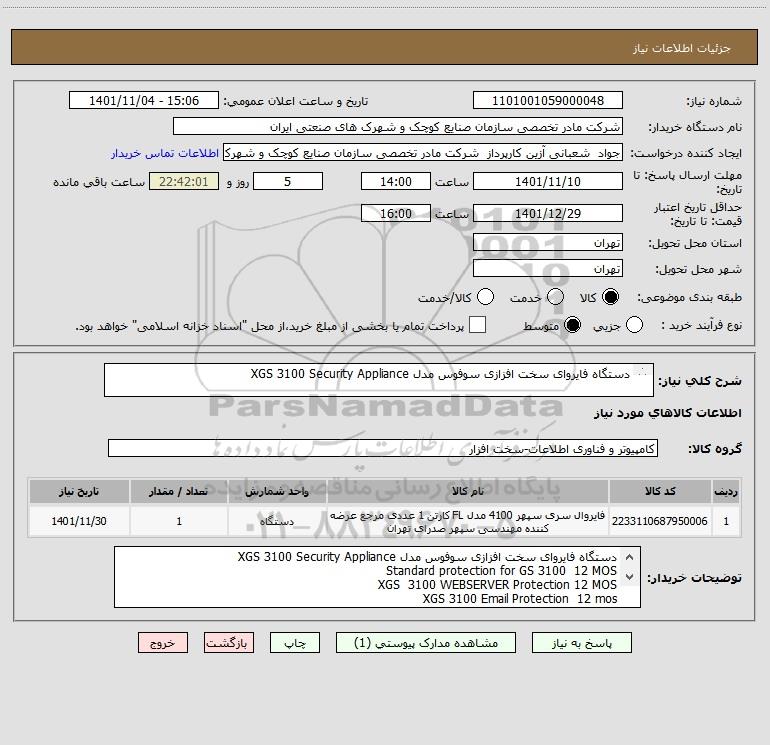The image size is (770, 745).
Task: Click the خروج exit button
Action: 163,643
